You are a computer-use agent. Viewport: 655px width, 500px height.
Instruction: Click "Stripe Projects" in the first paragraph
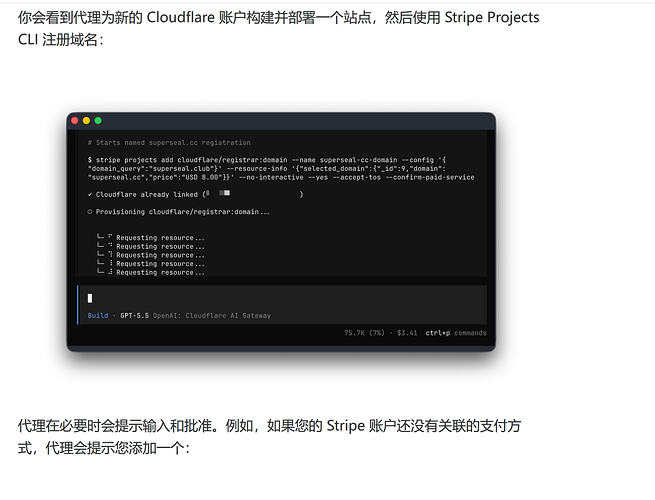coord(492,18)
